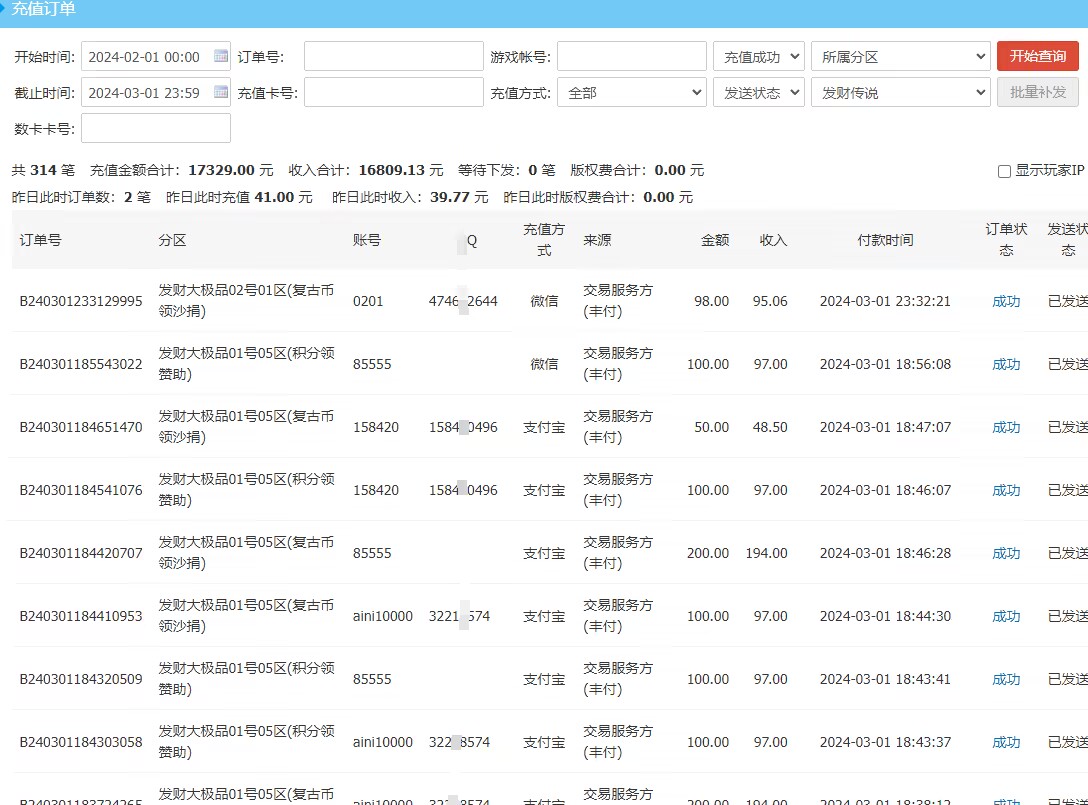The width and height of the screenshot is (1088, 805).
Task: Click the 来源 column header
Action: 597,240
